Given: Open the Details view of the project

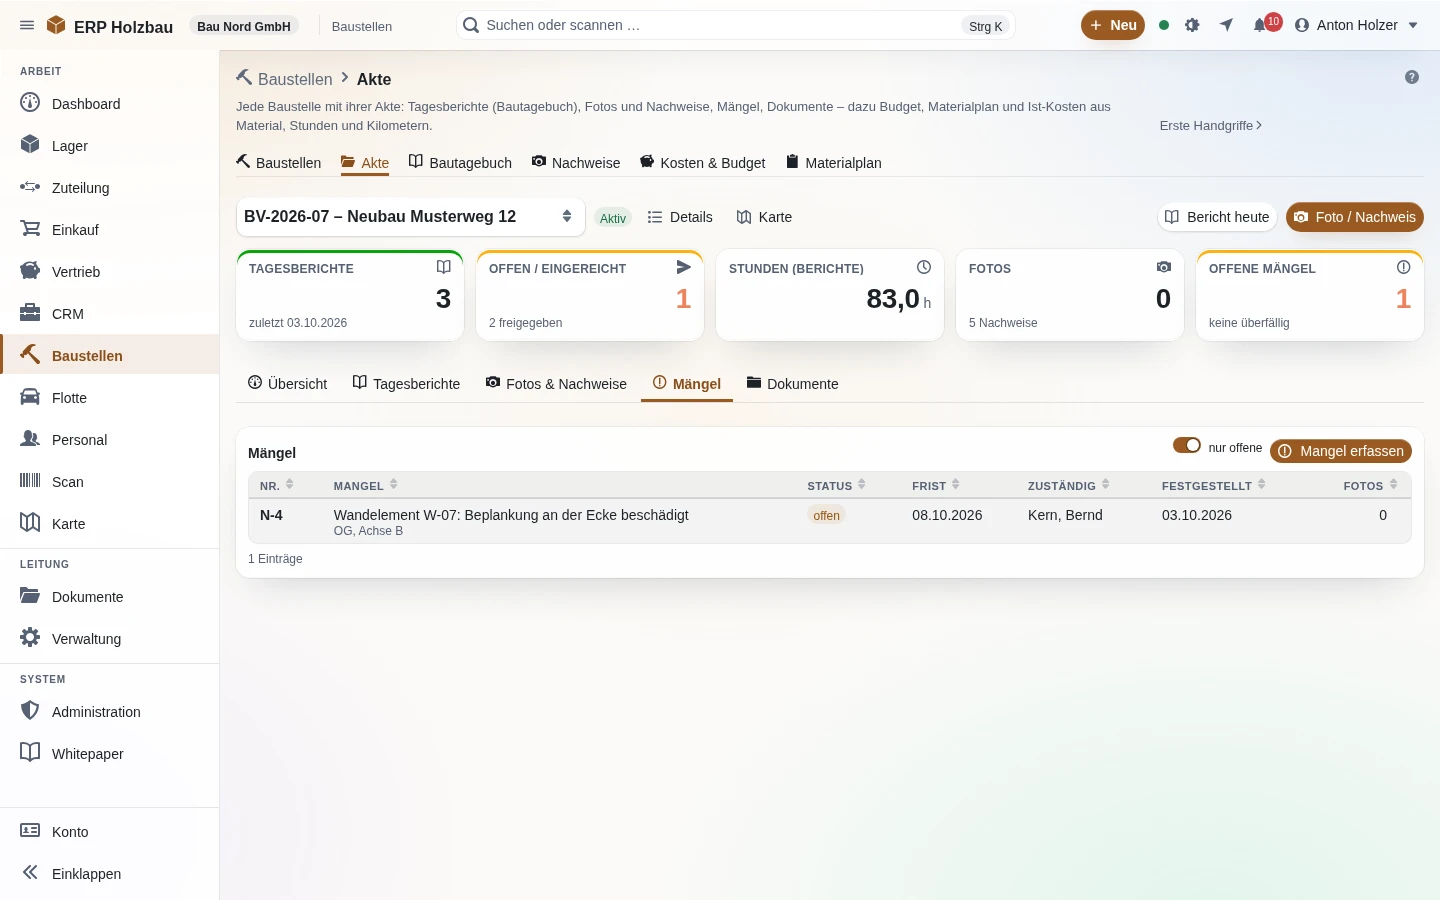Looking at the screenshot, I should tap(680, 217).
